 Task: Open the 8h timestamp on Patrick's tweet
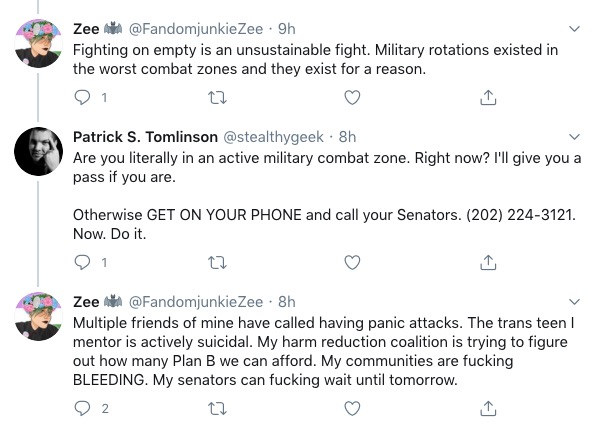(347, 137)
